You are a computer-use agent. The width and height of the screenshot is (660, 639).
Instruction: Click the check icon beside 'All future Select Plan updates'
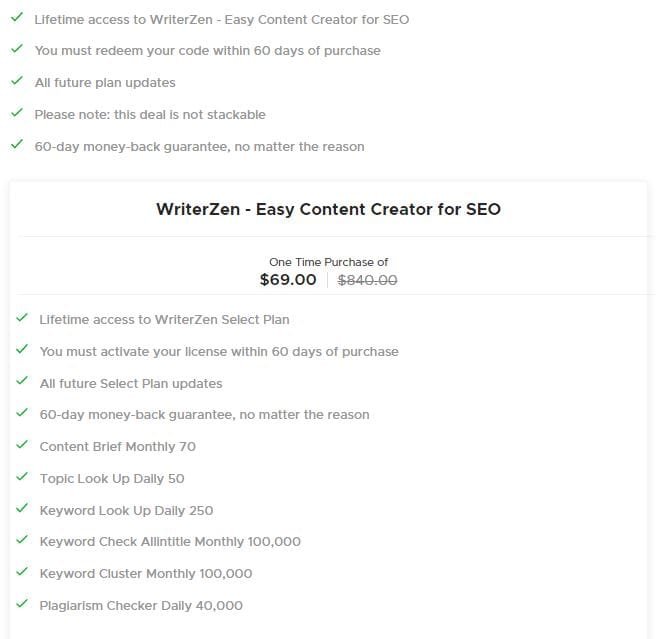(21, 382)
